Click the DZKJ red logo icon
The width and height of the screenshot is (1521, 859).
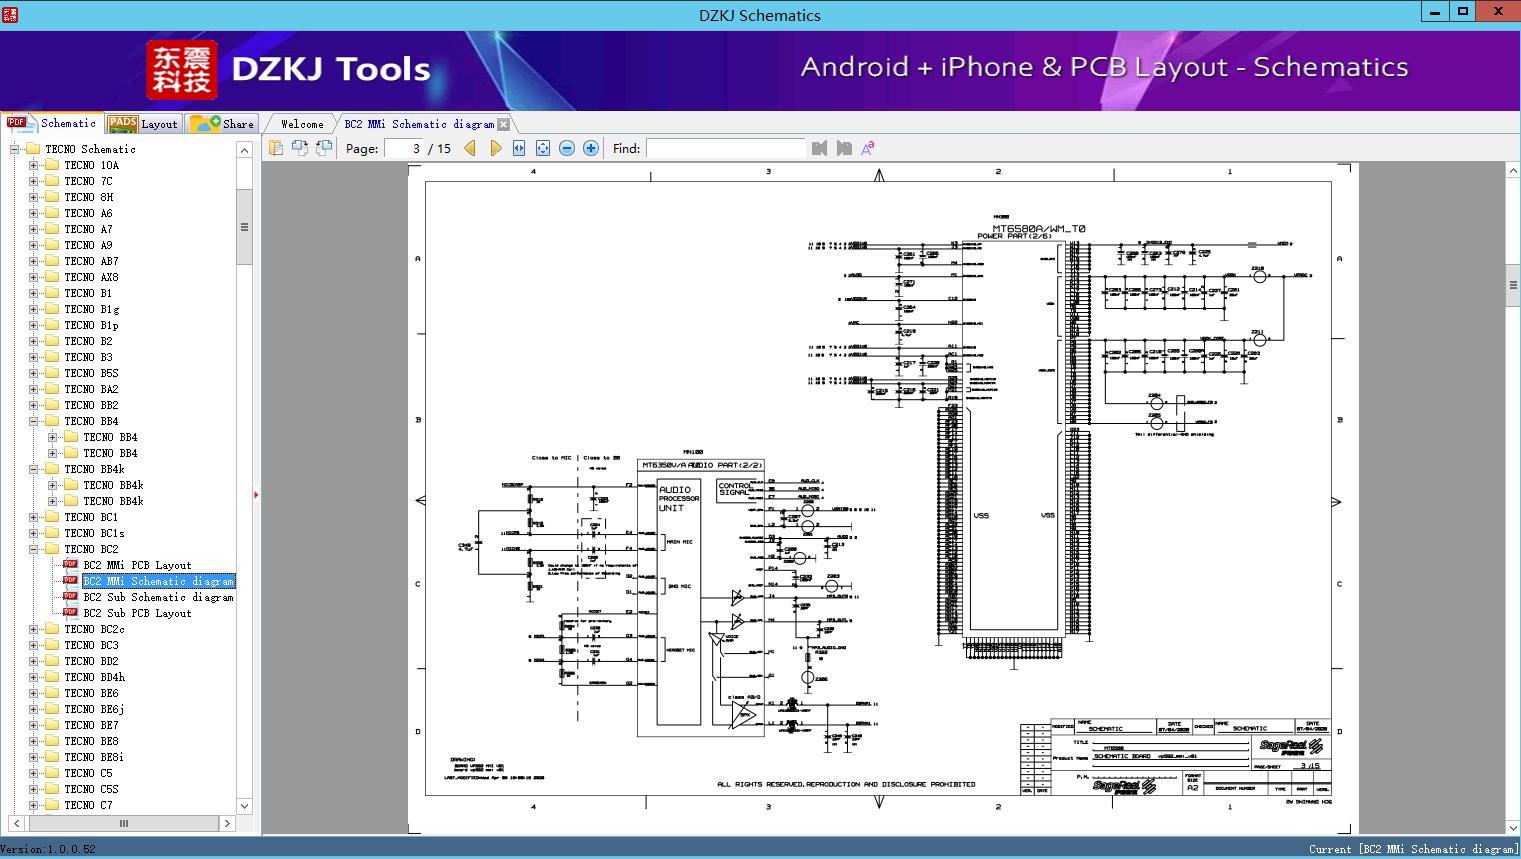click(x=182, y=69)
